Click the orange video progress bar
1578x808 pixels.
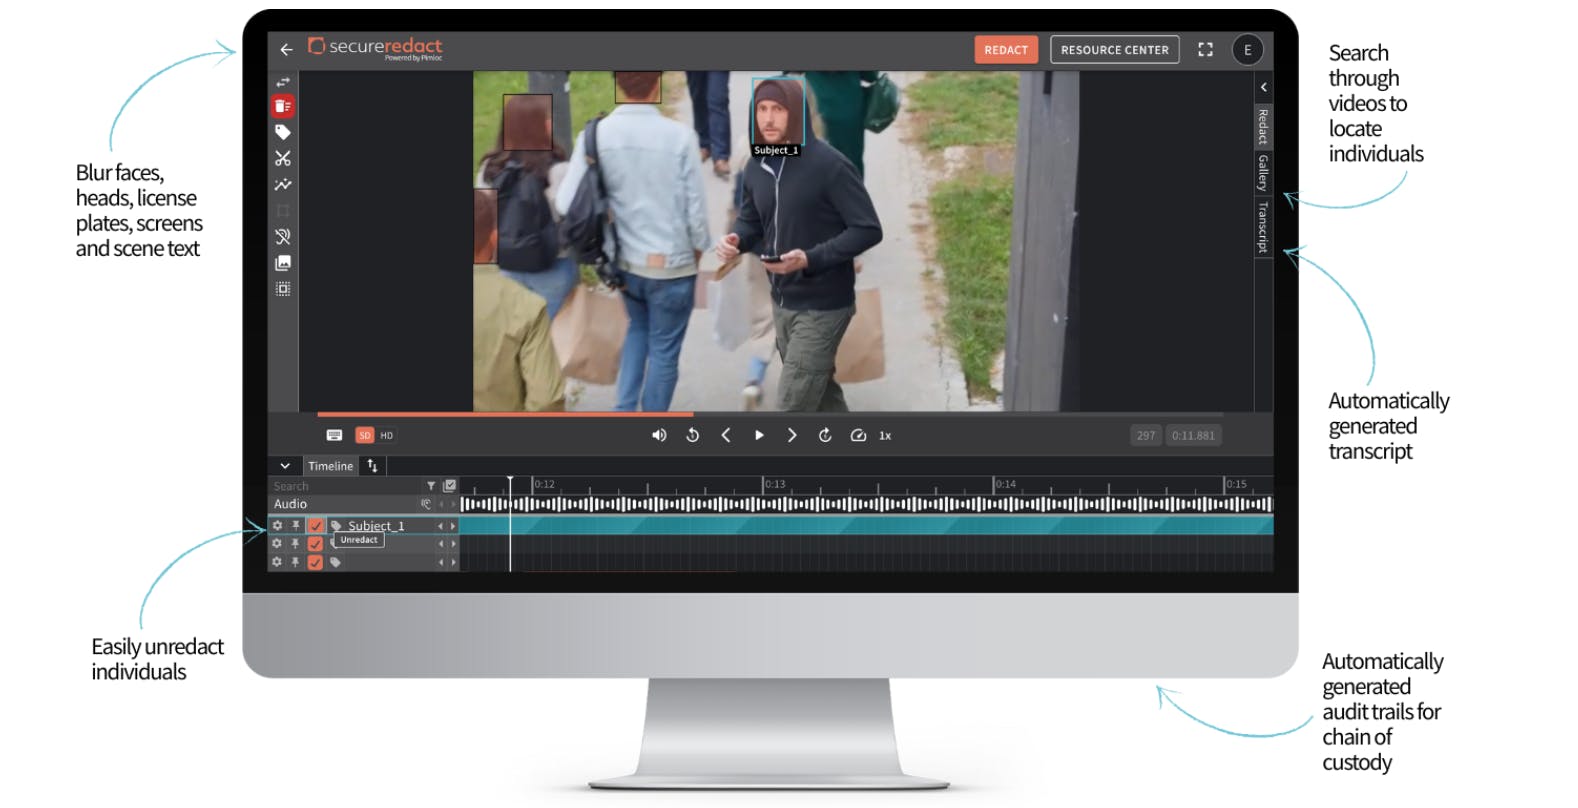(505, 413)
